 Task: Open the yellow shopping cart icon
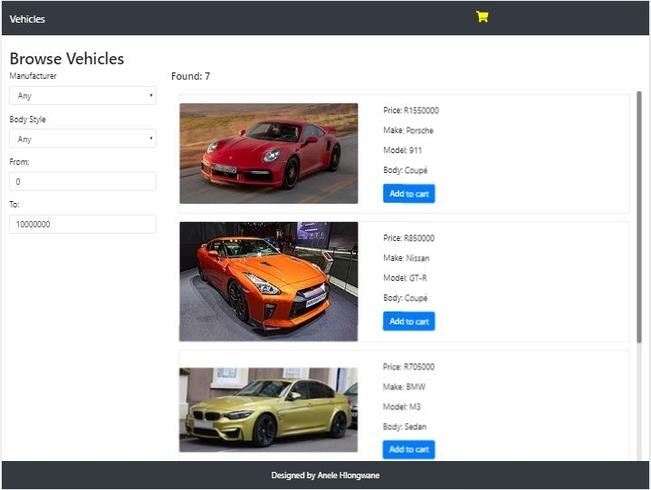482,17
